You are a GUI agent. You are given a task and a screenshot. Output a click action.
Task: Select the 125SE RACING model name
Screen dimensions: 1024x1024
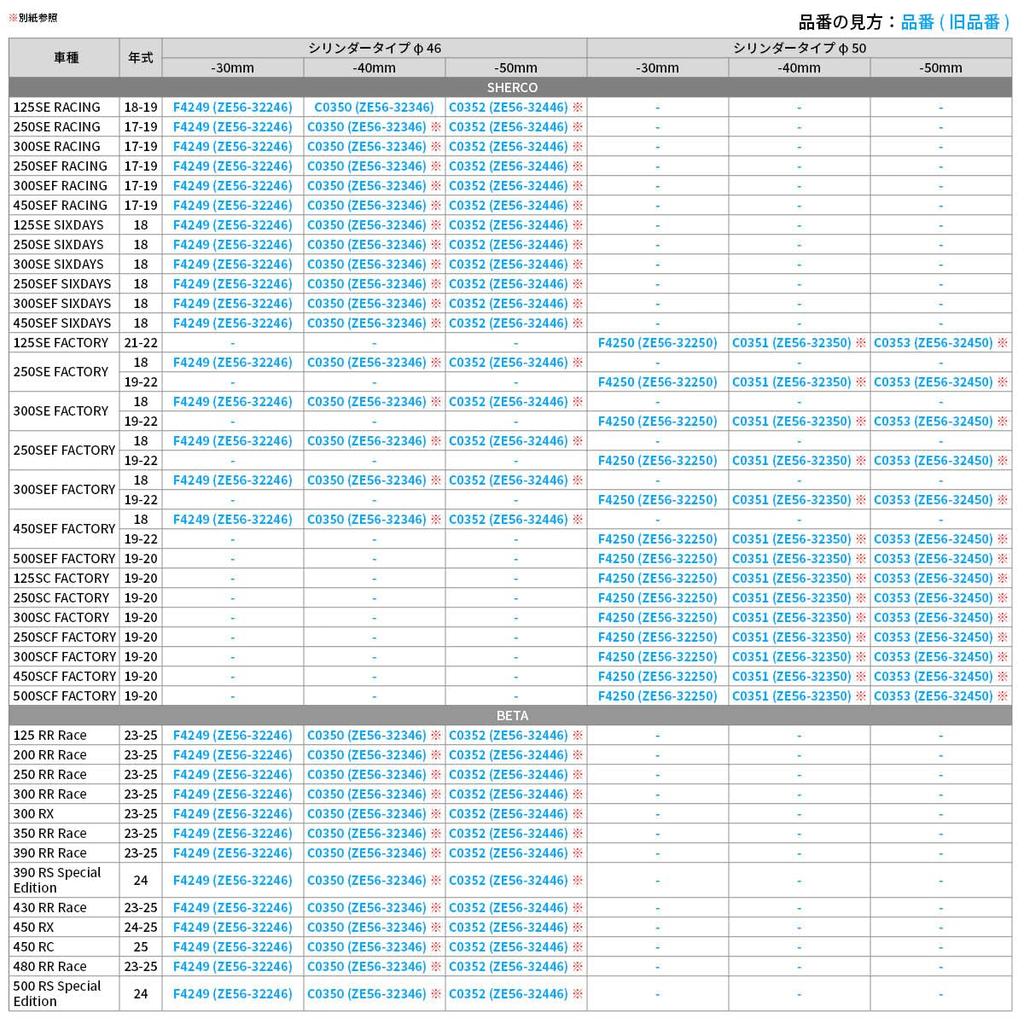click(57, 107)
